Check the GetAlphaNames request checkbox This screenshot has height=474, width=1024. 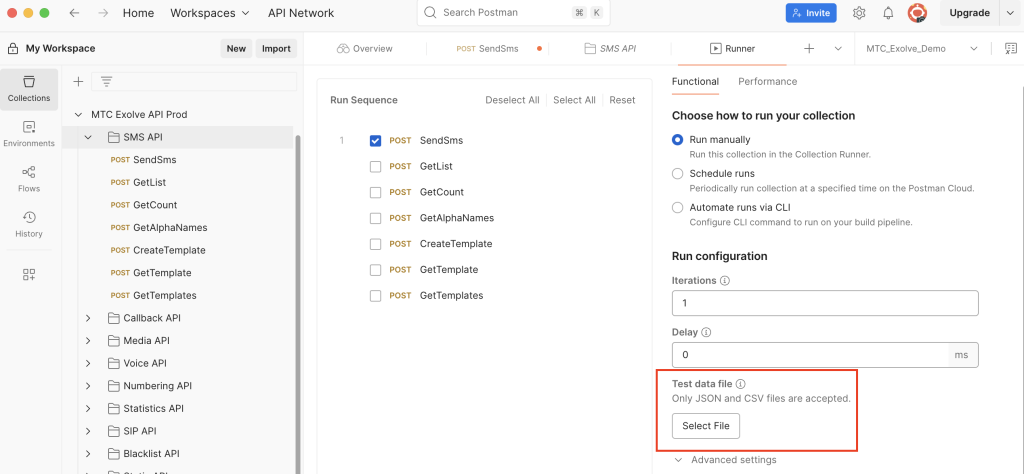(376, 218)
